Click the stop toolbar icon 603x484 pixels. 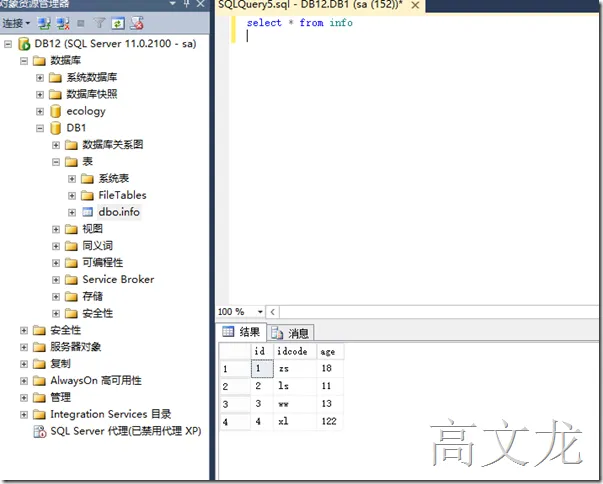click(x=81, y=24)
